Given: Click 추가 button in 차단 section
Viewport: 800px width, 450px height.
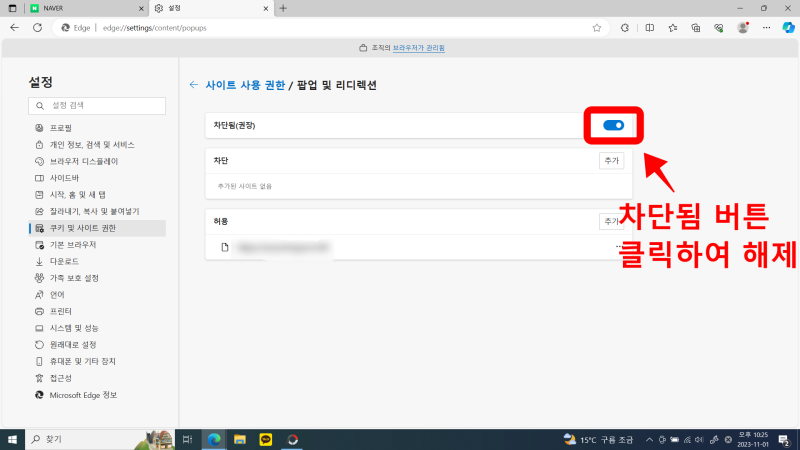Looking at the screenshot, I should tap(611, 161).
